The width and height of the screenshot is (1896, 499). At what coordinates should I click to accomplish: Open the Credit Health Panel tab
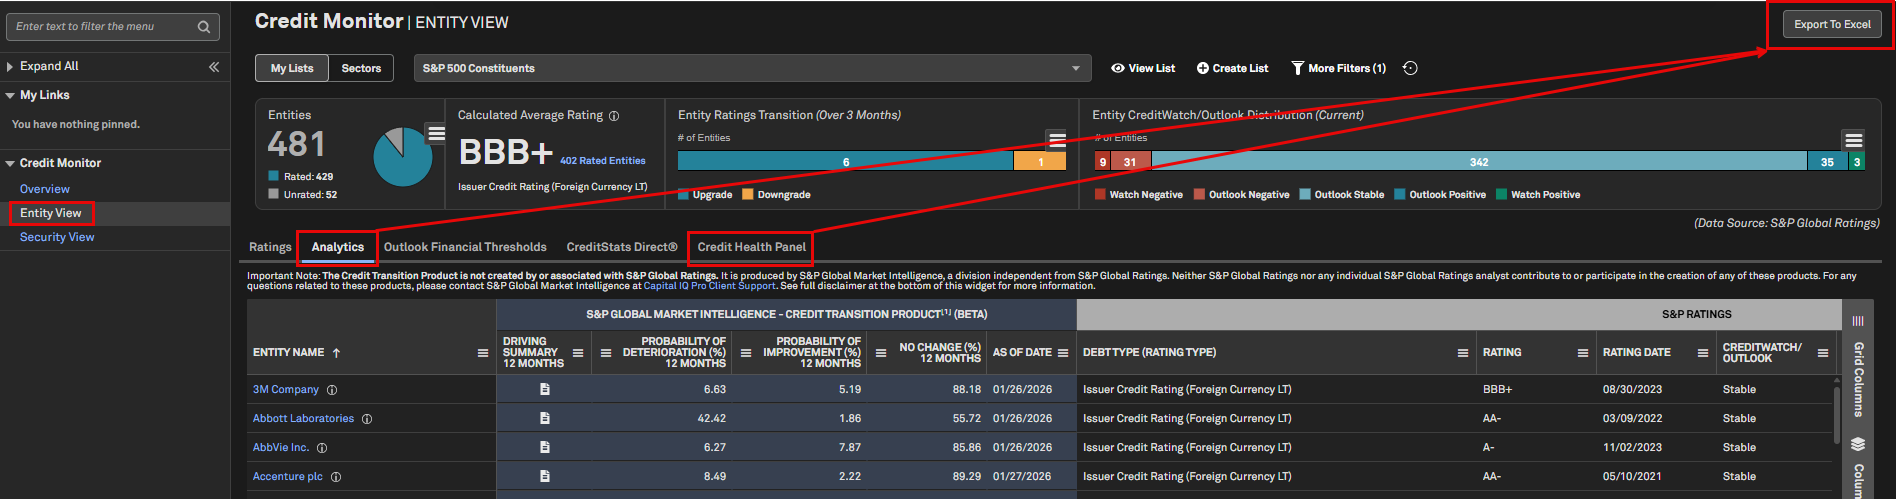pos(752,247)
